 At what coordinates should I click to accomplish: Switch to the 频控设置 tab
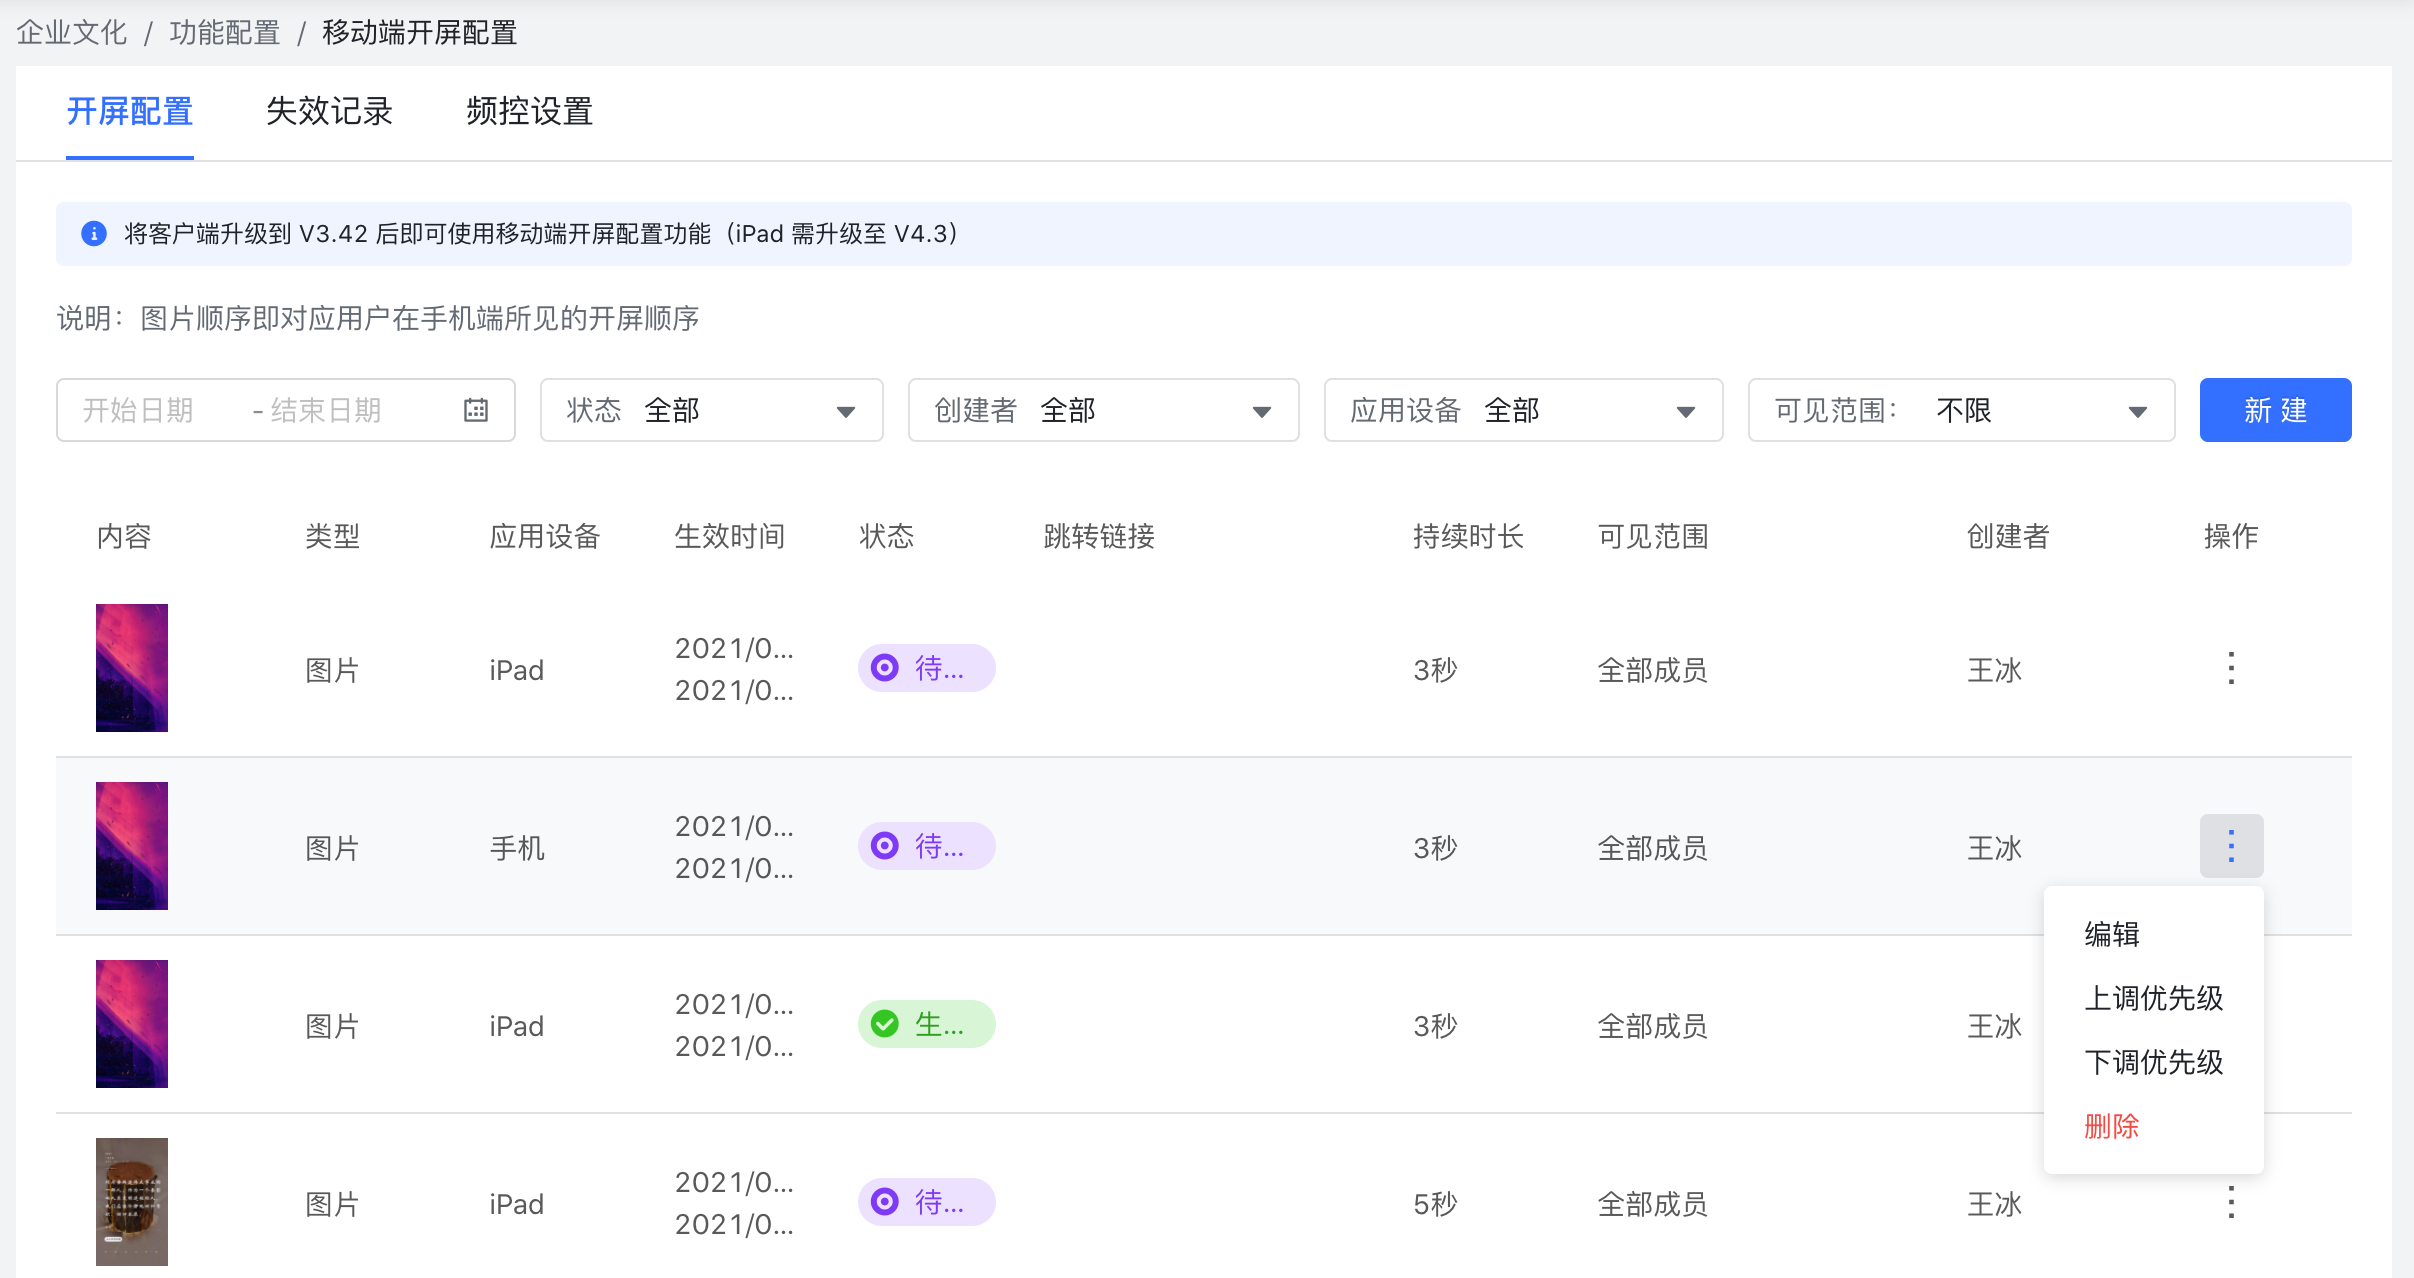[529, 111]
